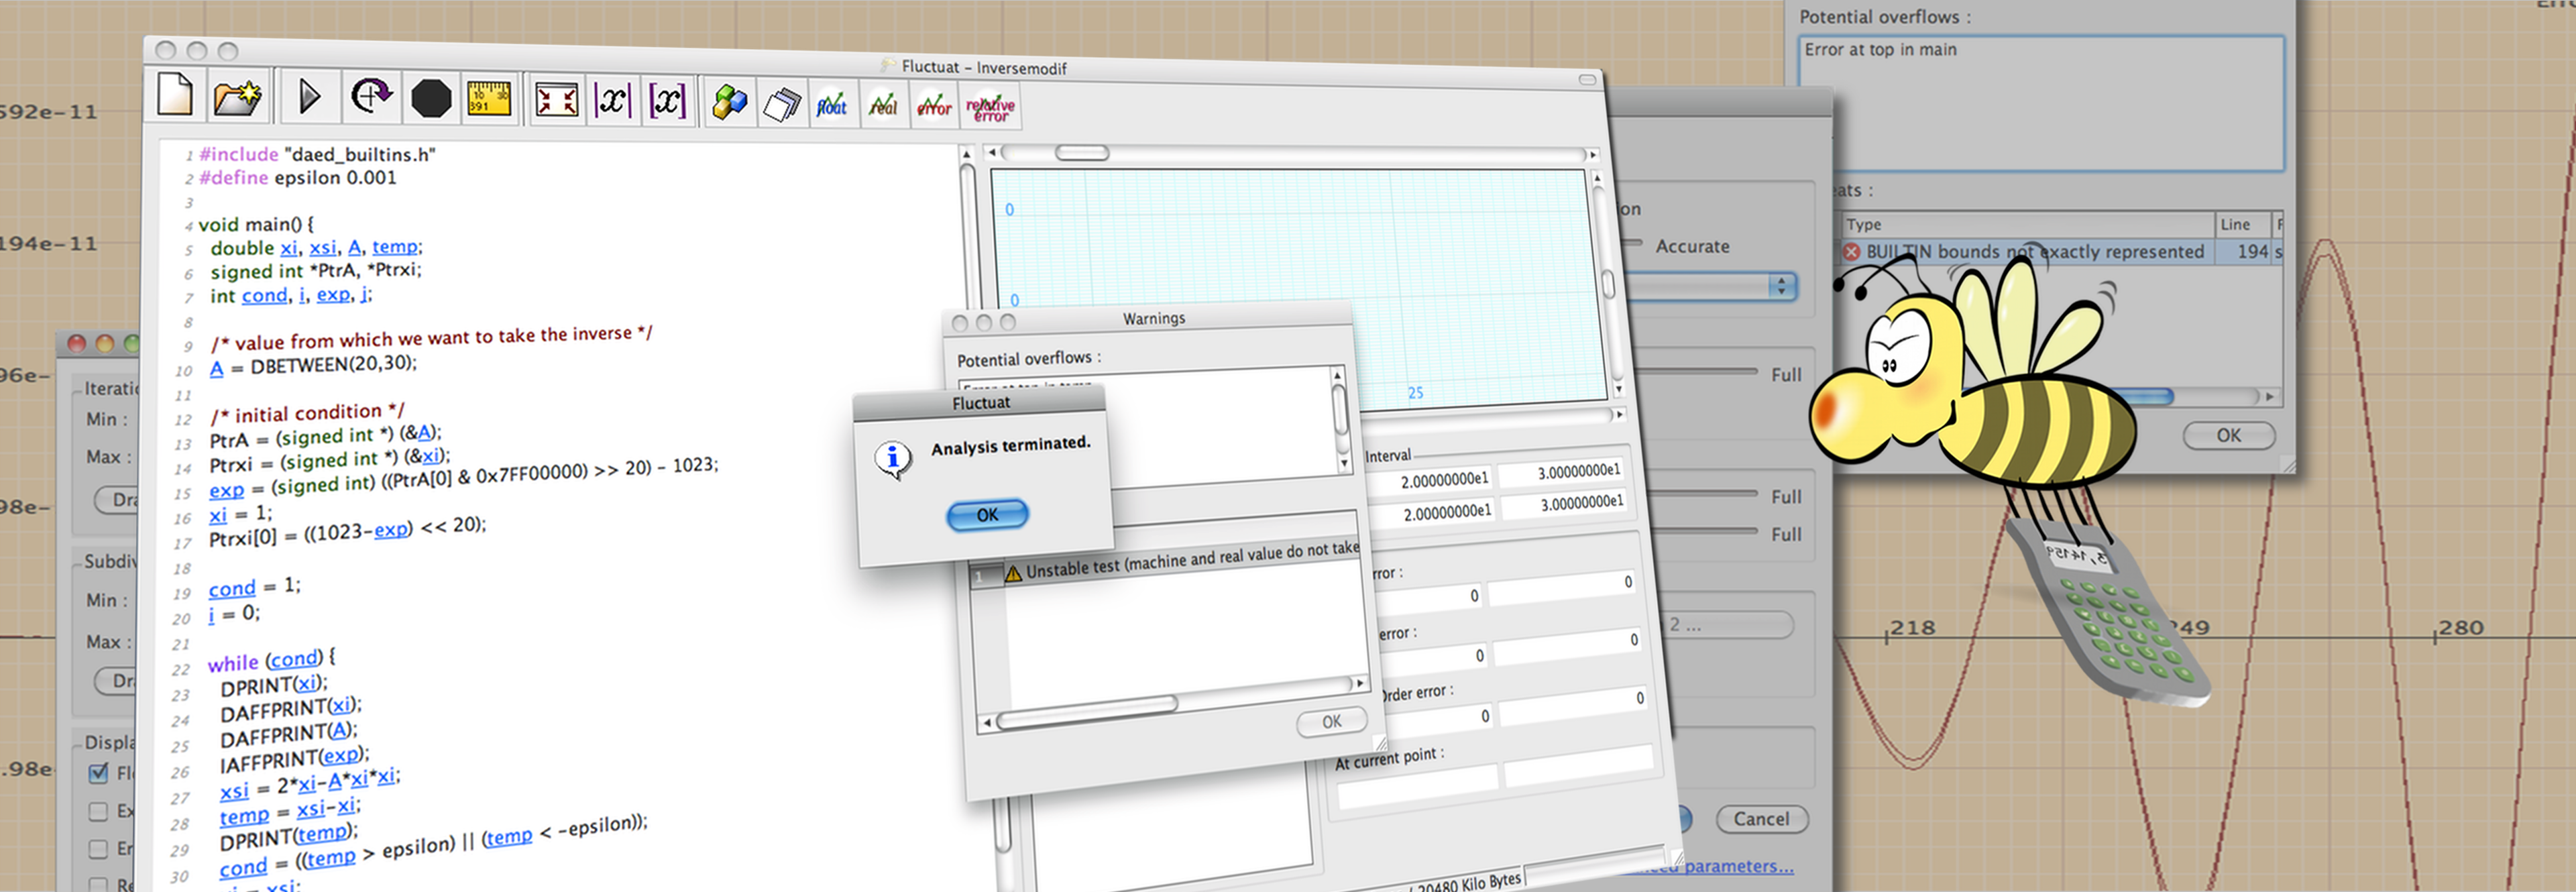Enable the 'Er' display checkbox

(x=98, y=849)
